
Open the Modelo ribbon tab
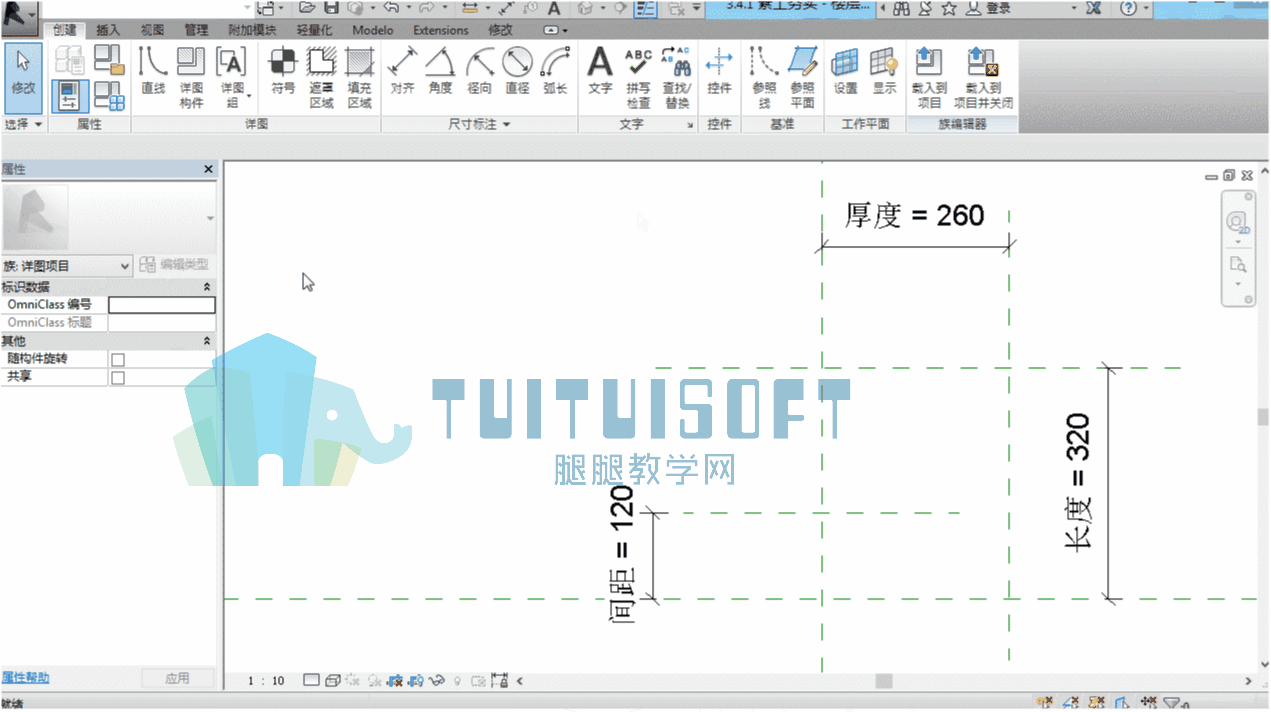(373, 30)
